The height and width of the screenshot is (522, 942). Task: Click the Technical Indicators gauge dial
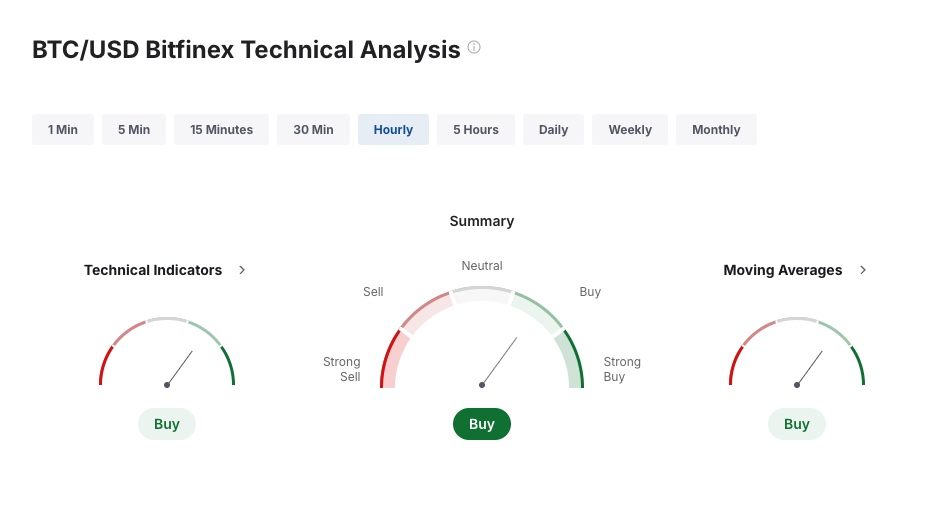(167, 352)
